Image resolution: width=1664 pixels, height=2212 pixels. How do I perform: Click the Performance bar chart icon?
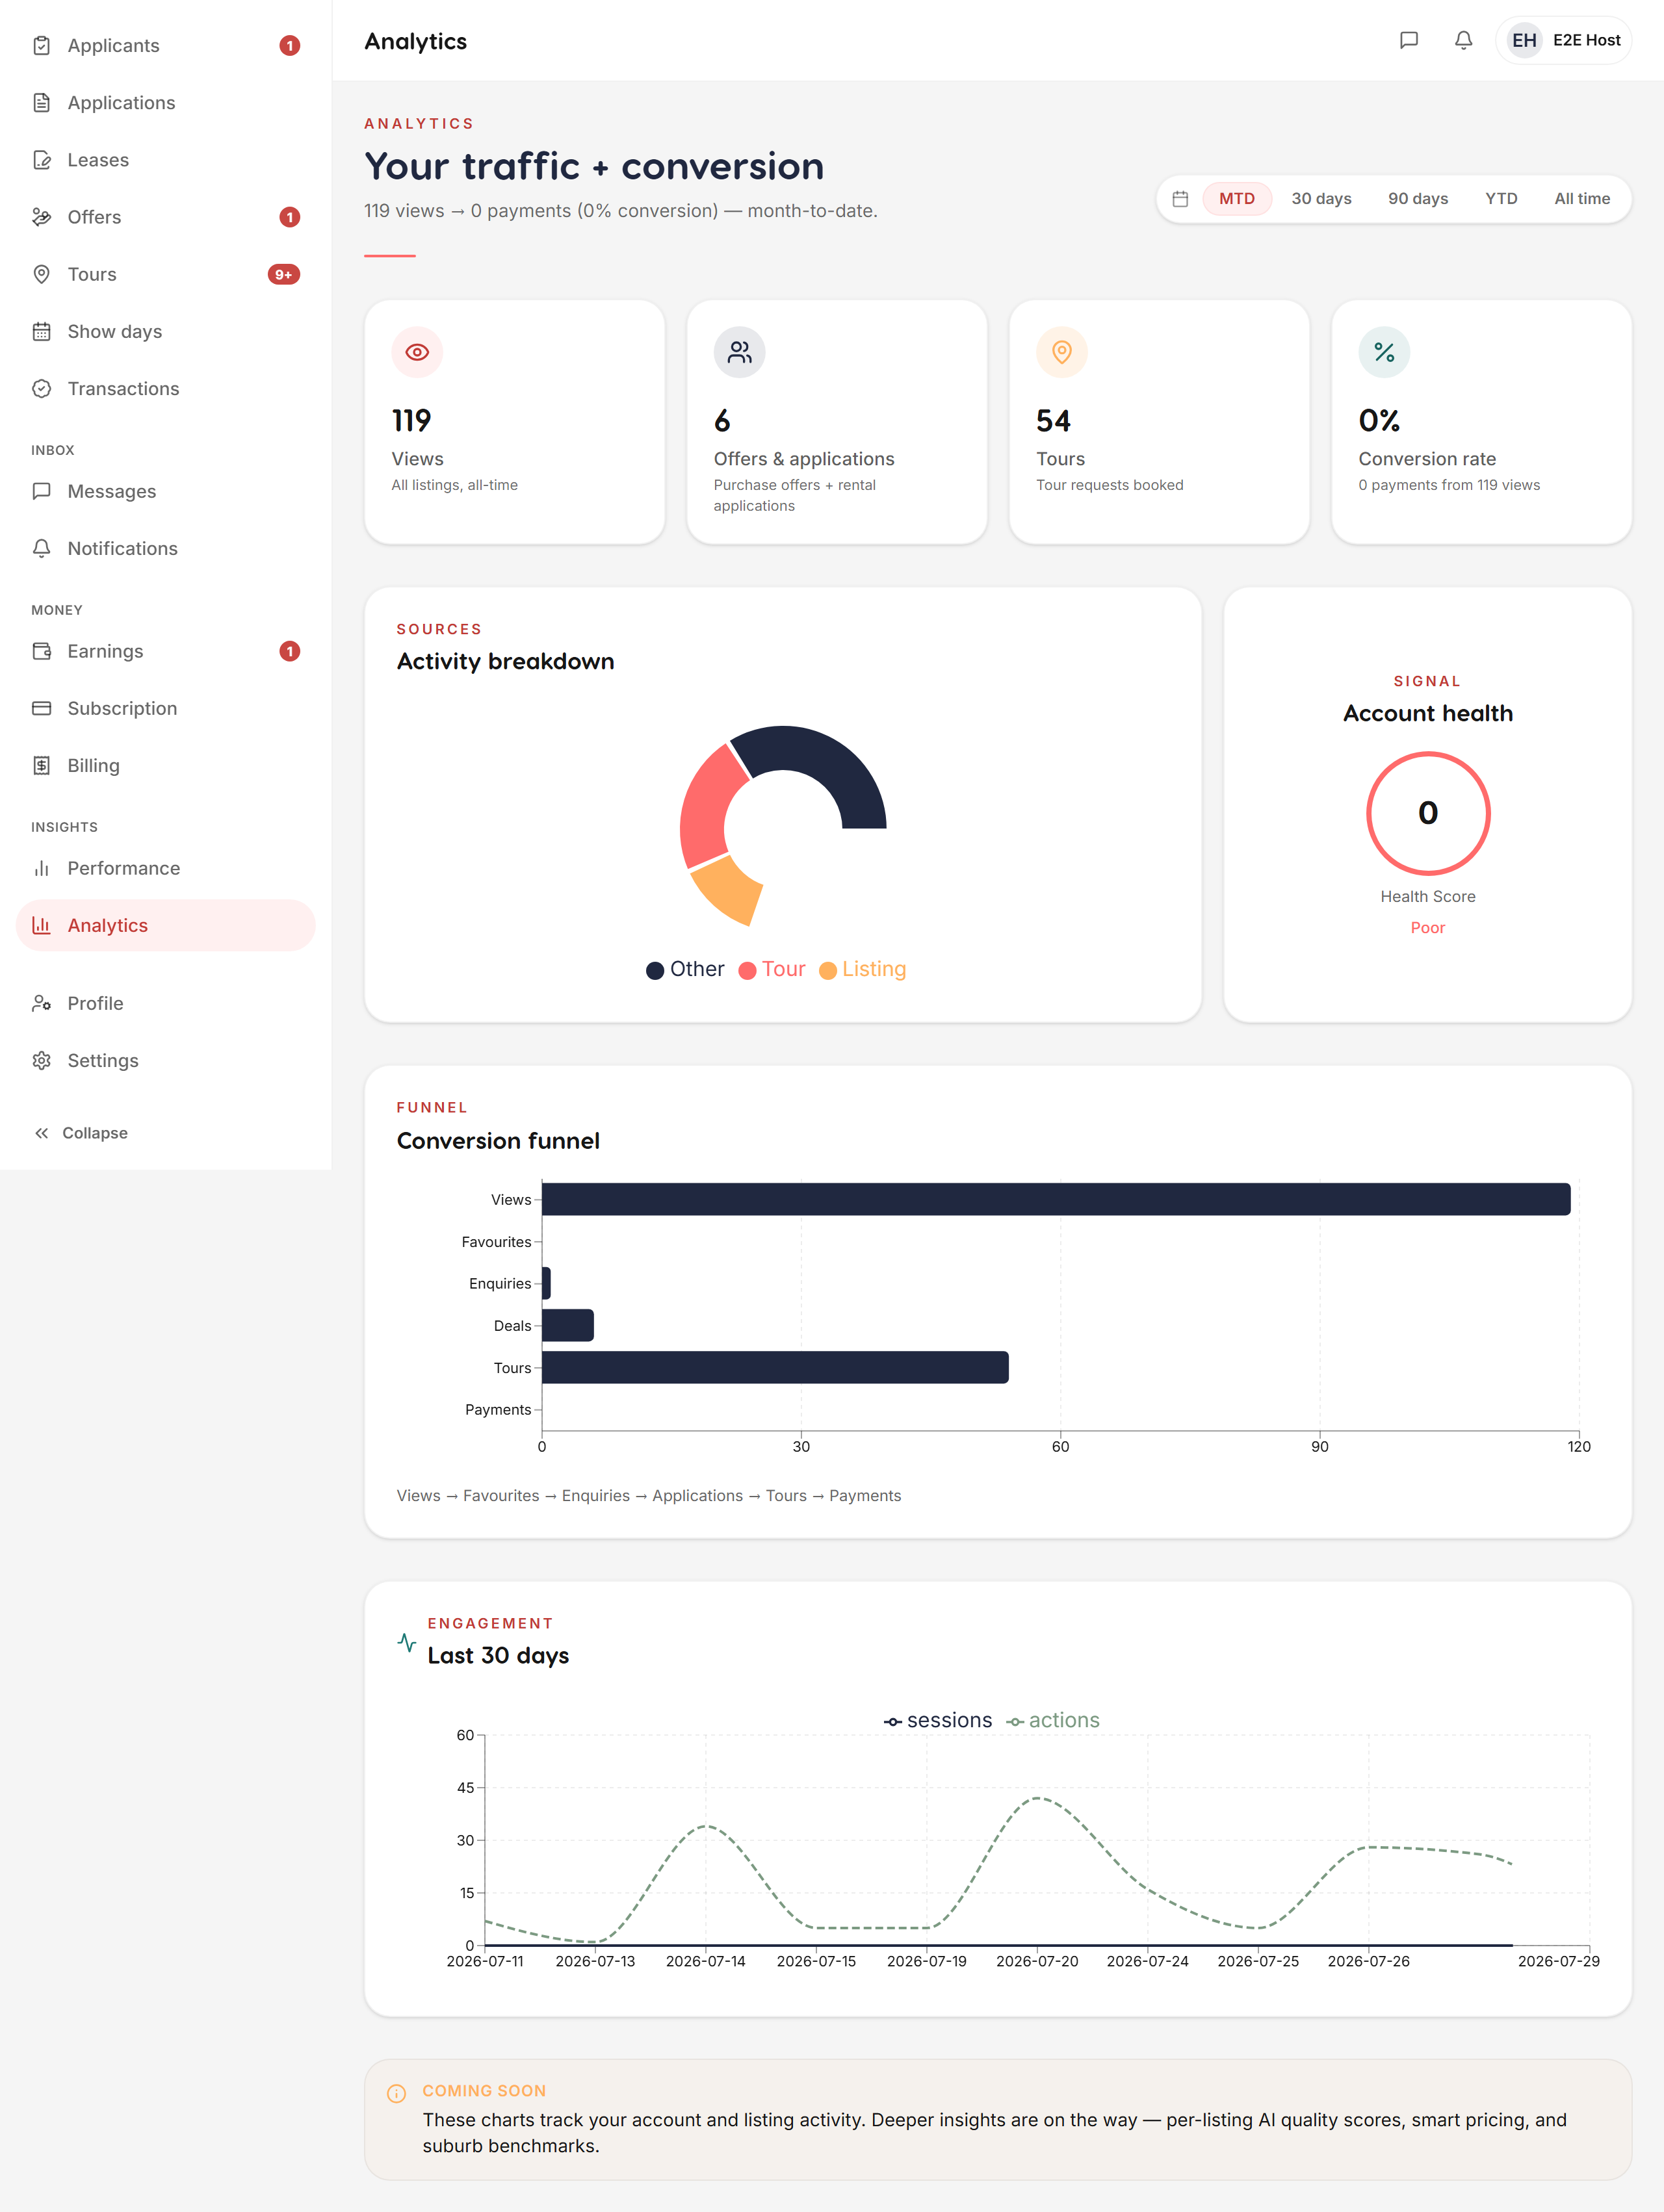pyautogui.click(x=41, y=868)
